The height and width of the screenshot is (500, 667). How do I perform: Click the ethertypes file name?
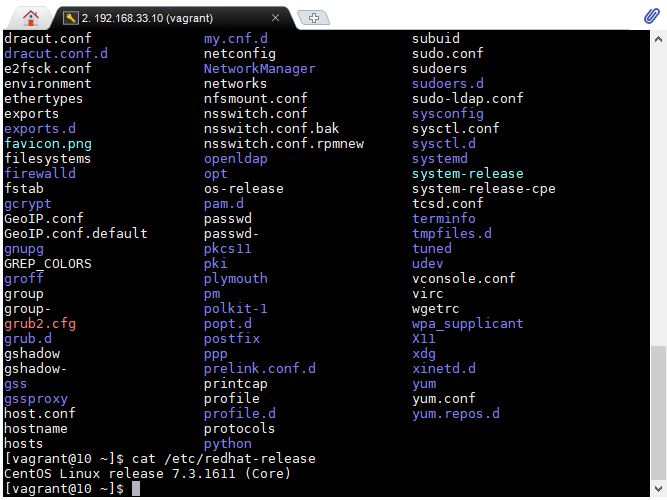(x=44, y=99)
